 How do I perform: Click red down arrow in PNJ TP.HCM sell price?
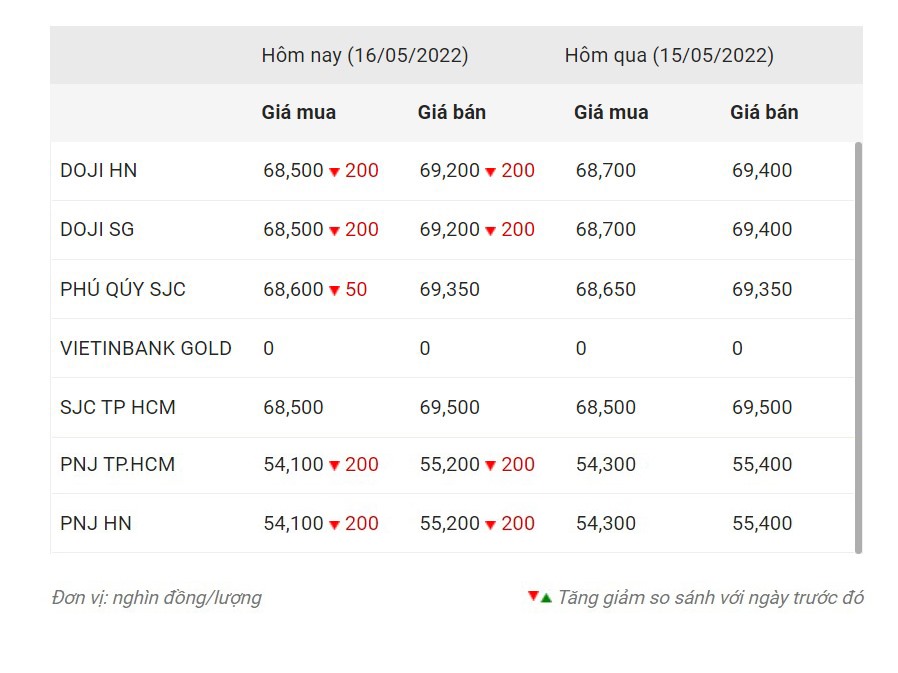491,466
